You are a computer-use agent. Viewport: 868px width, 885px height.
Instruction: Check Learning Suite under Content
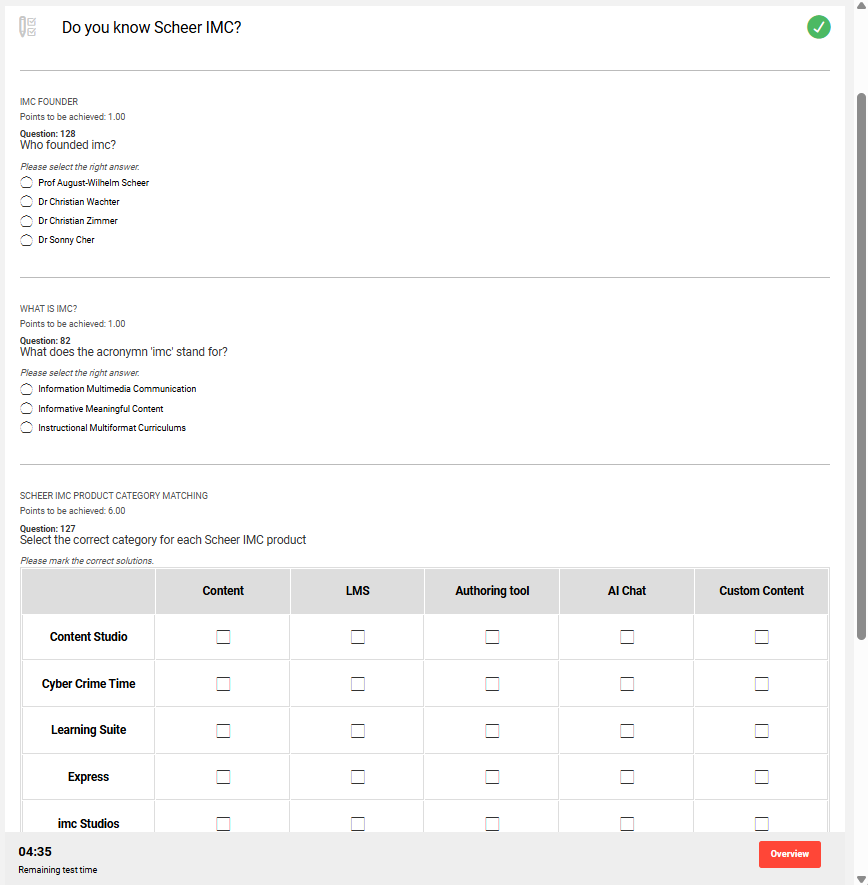pyautogui.click(x=223, y=730)
